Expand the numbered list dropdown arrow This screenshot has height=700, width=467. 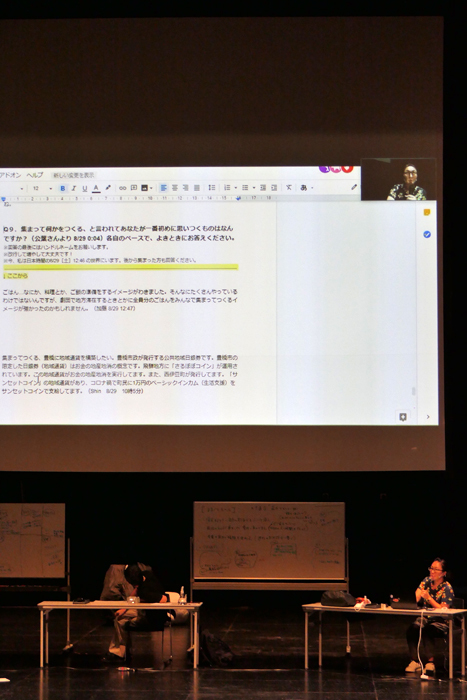pyautogui.click(x=235, y=188)
